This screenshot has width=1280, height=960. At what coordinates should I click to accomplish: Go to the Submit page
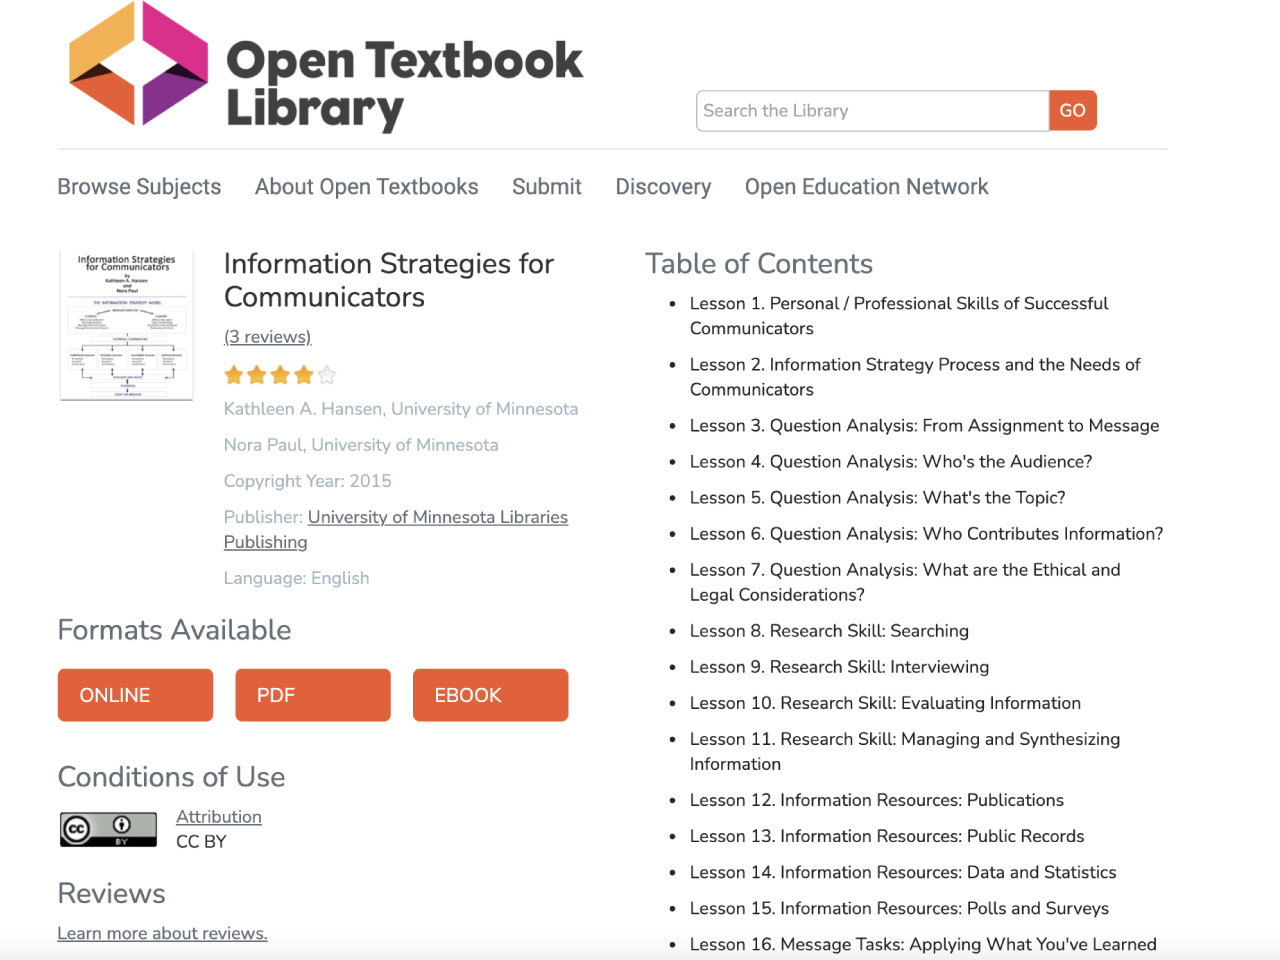pos(547,187)
